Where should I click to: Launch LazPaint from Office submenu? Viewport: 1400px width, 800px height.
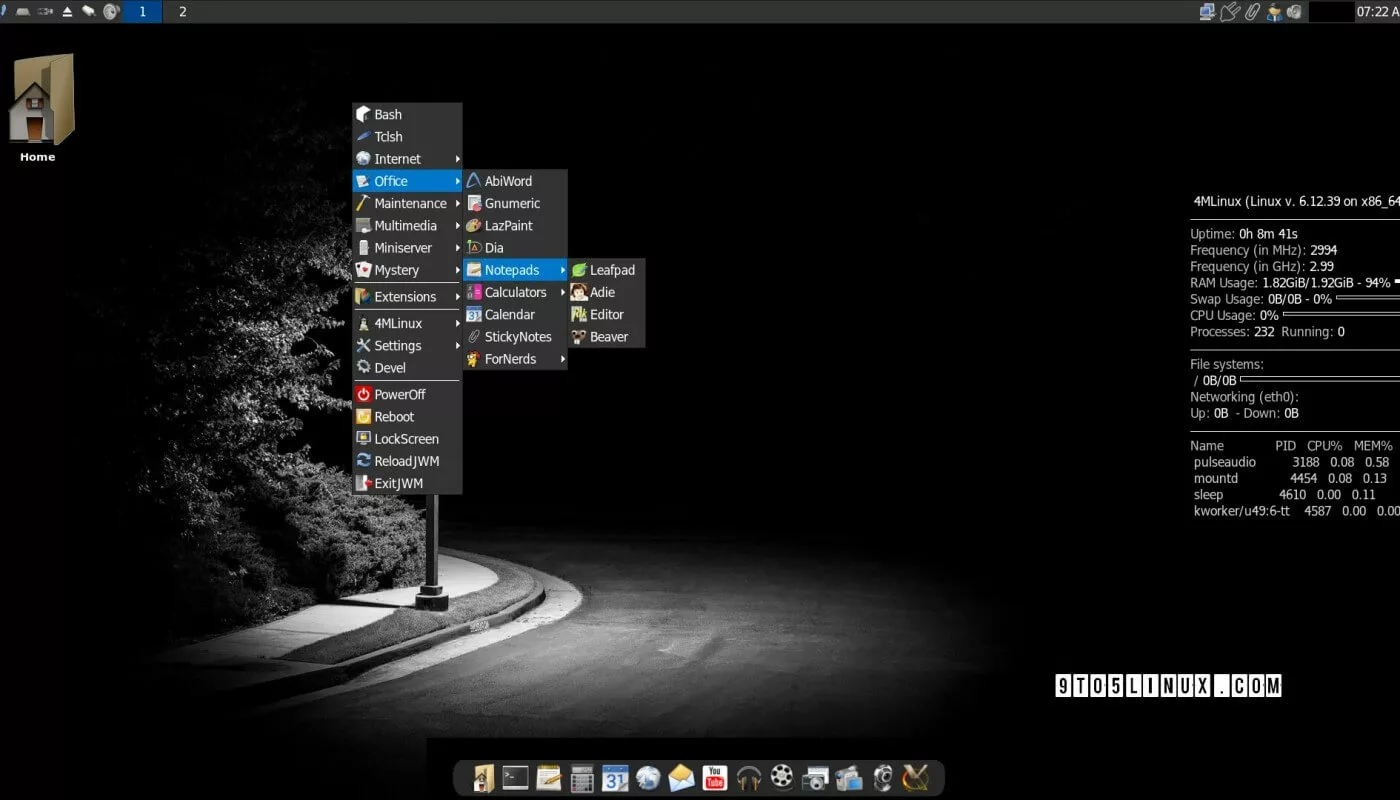[x=515, y=226]
